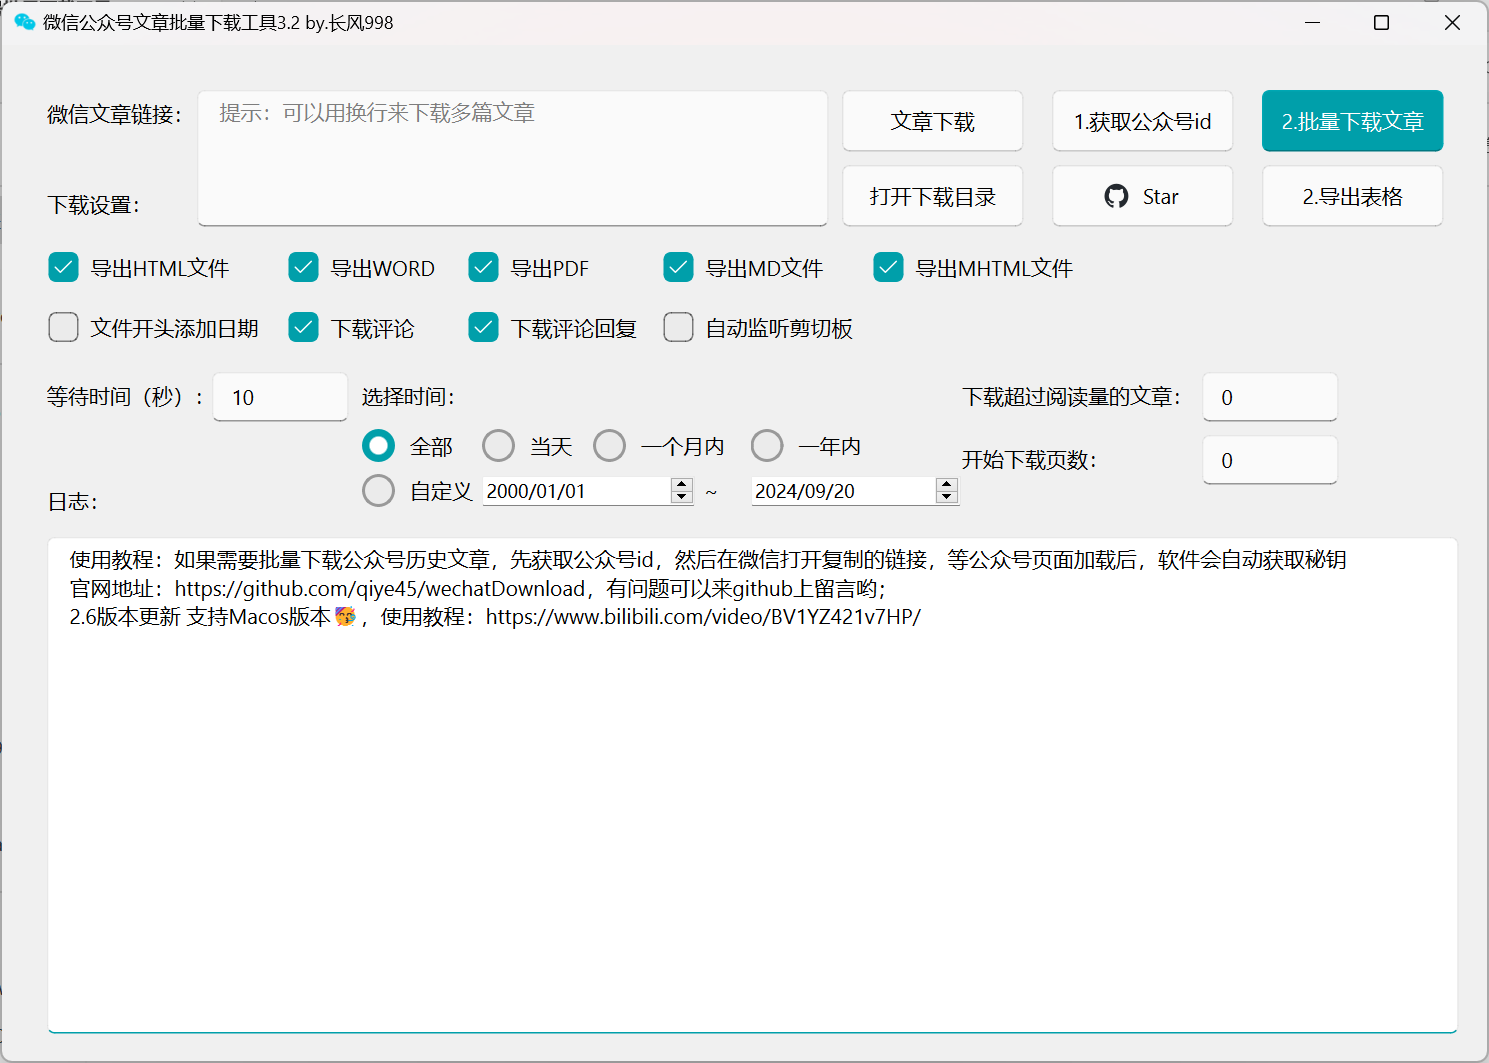The height and width of the screenshot is (1063, 1489).
Task: Select the 自定义 date range option
Action: (x=378, y=491)
